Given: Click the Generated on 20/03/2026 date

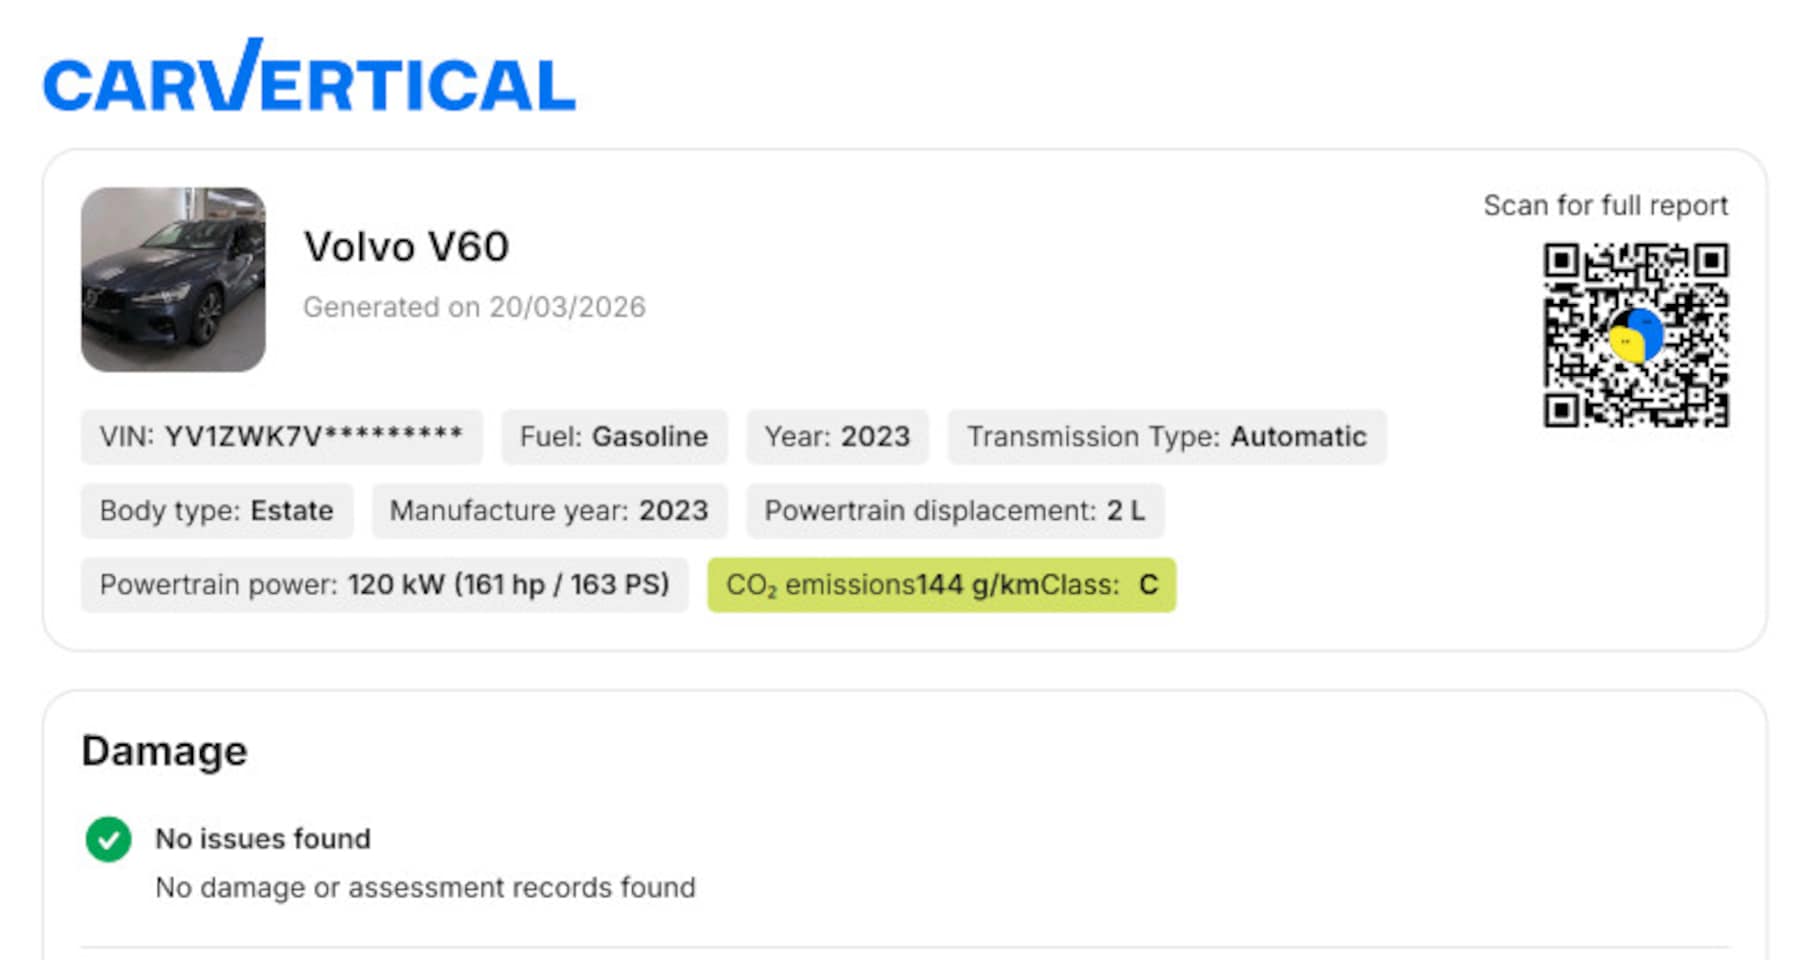Looking at the screenshot, I should point(474,307).
